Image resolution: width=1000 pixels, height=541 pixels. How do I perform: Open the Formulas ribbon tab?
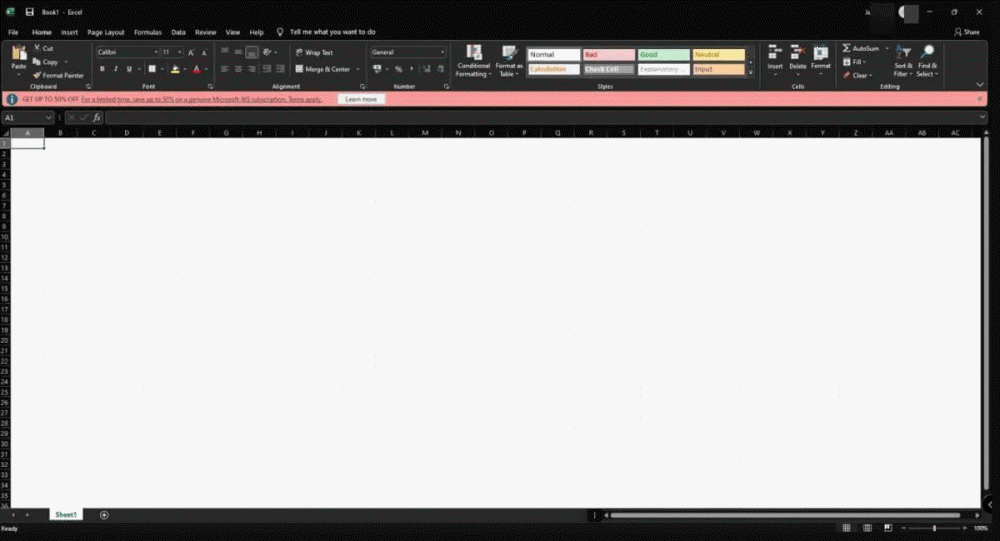[x=147, y=32]
